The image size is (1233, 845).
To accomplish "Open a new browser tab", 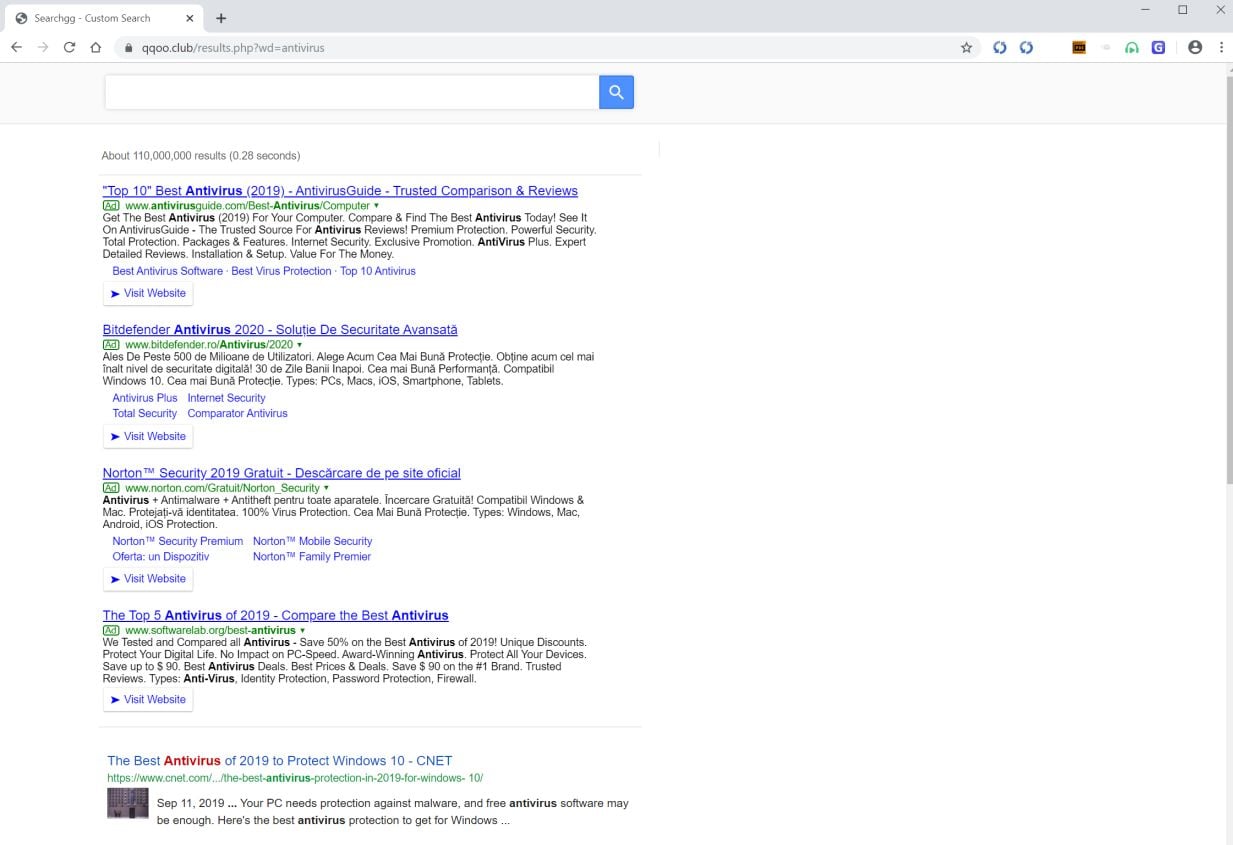I will click(x=221, y=18).
